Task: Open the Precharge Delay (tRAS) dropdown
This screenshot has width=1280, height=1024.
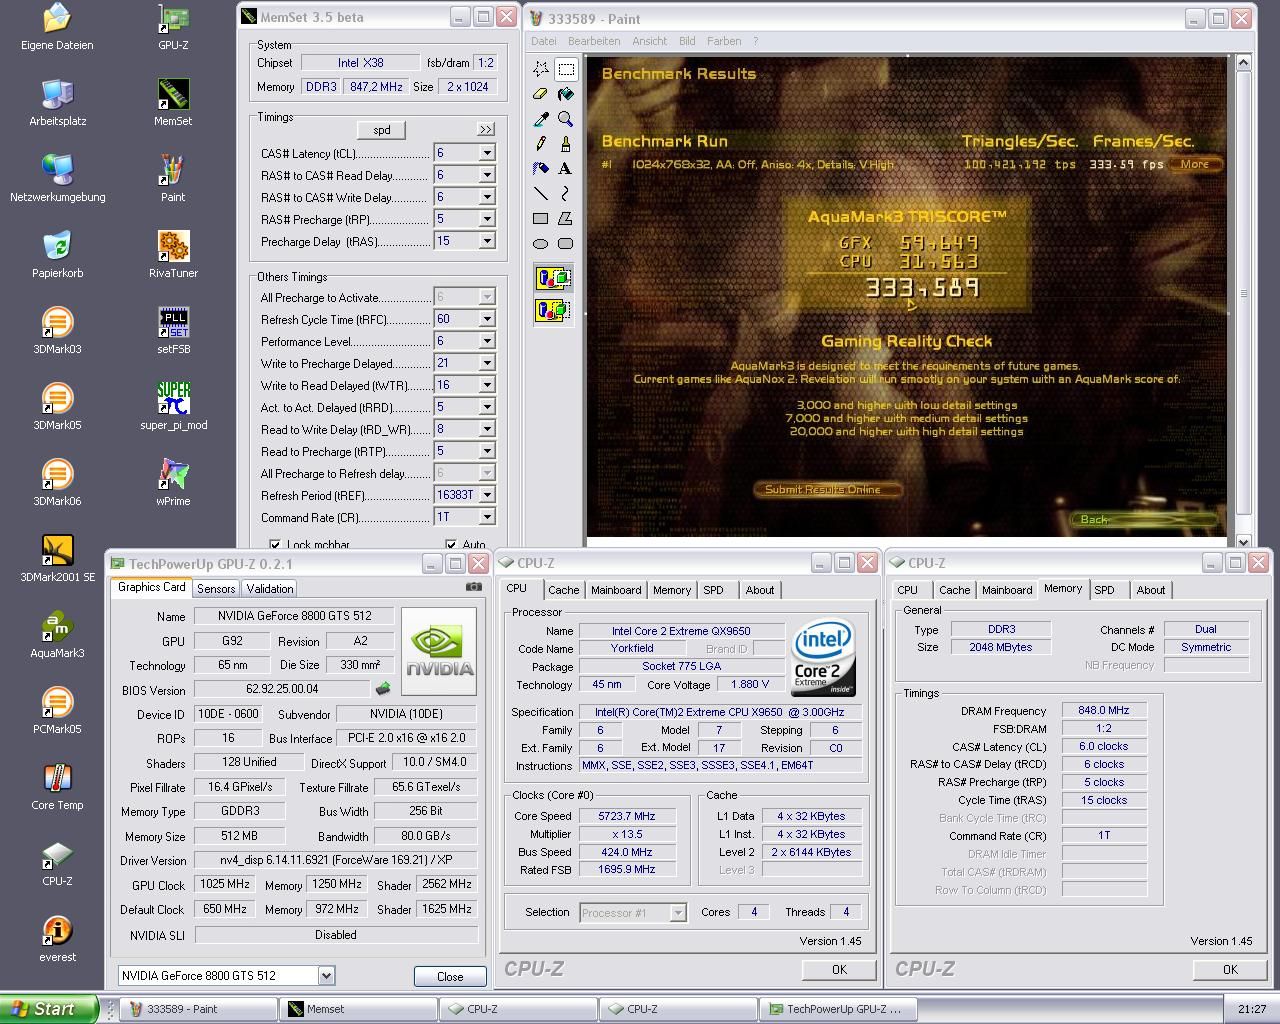Action: [x=486, y=241]
